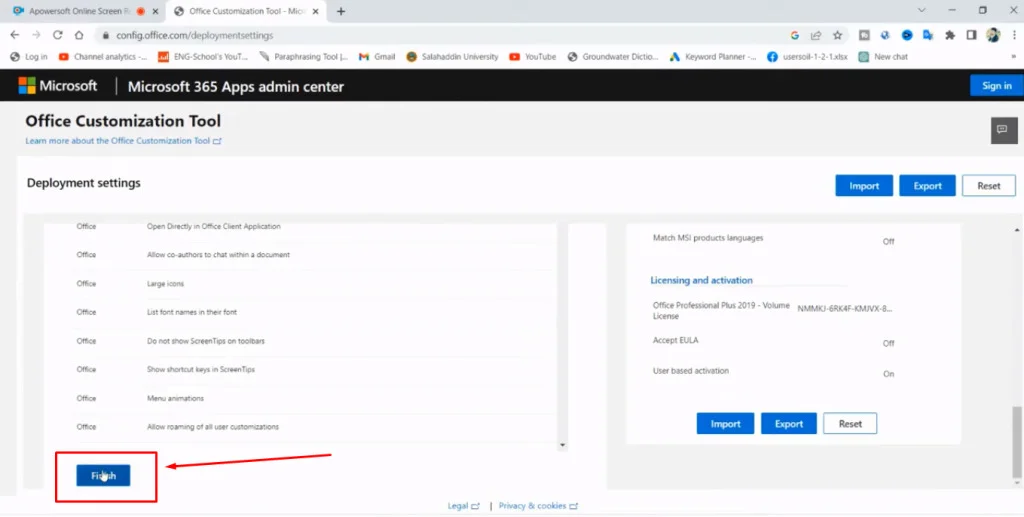The height and width of the screenshot is (517, 1024).
Task: Click Reset below User based activation
Action: [850, 424]
